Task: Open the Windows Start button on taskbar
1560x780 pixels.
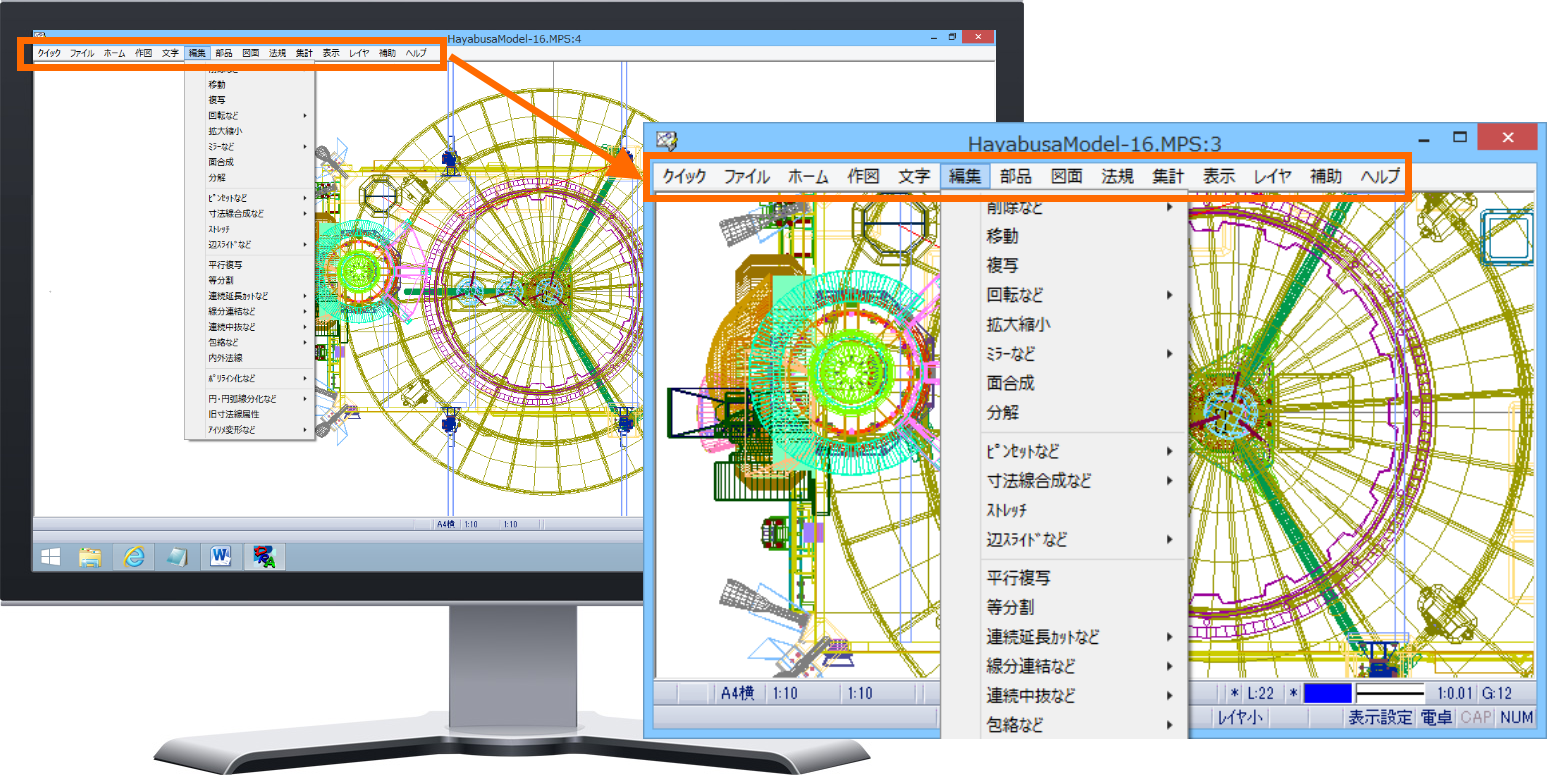Action: pyautogui.click(x=51, y=557)
